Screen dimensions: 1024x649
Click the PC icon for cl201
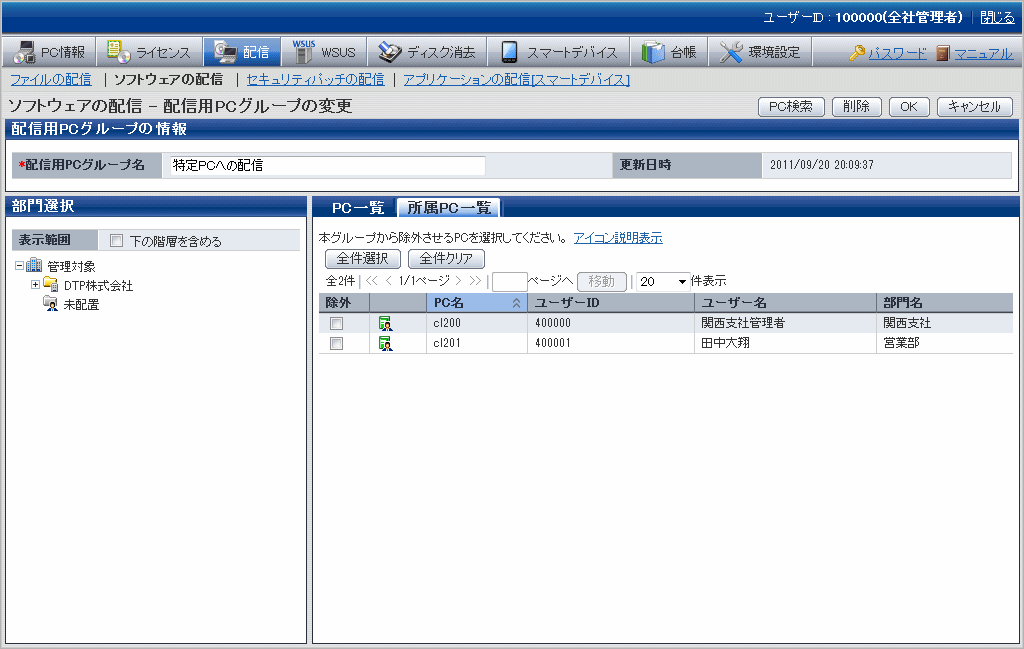(386, 343)
